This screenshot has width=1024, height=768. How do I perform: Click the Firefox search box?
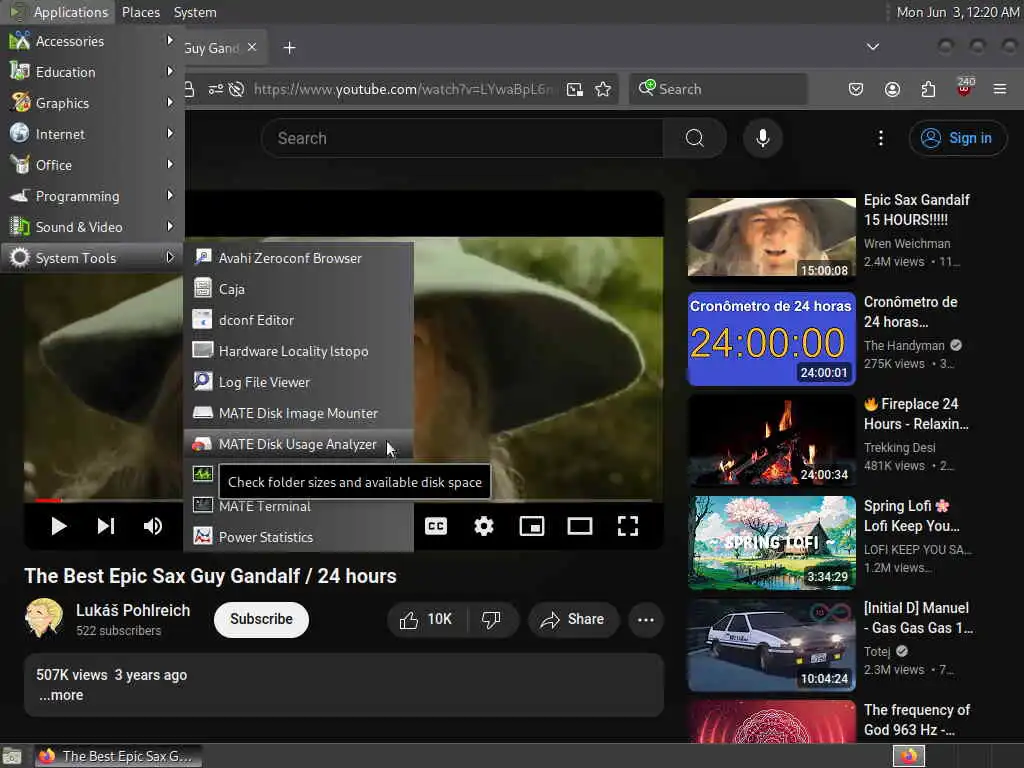(x=718, y=89)
